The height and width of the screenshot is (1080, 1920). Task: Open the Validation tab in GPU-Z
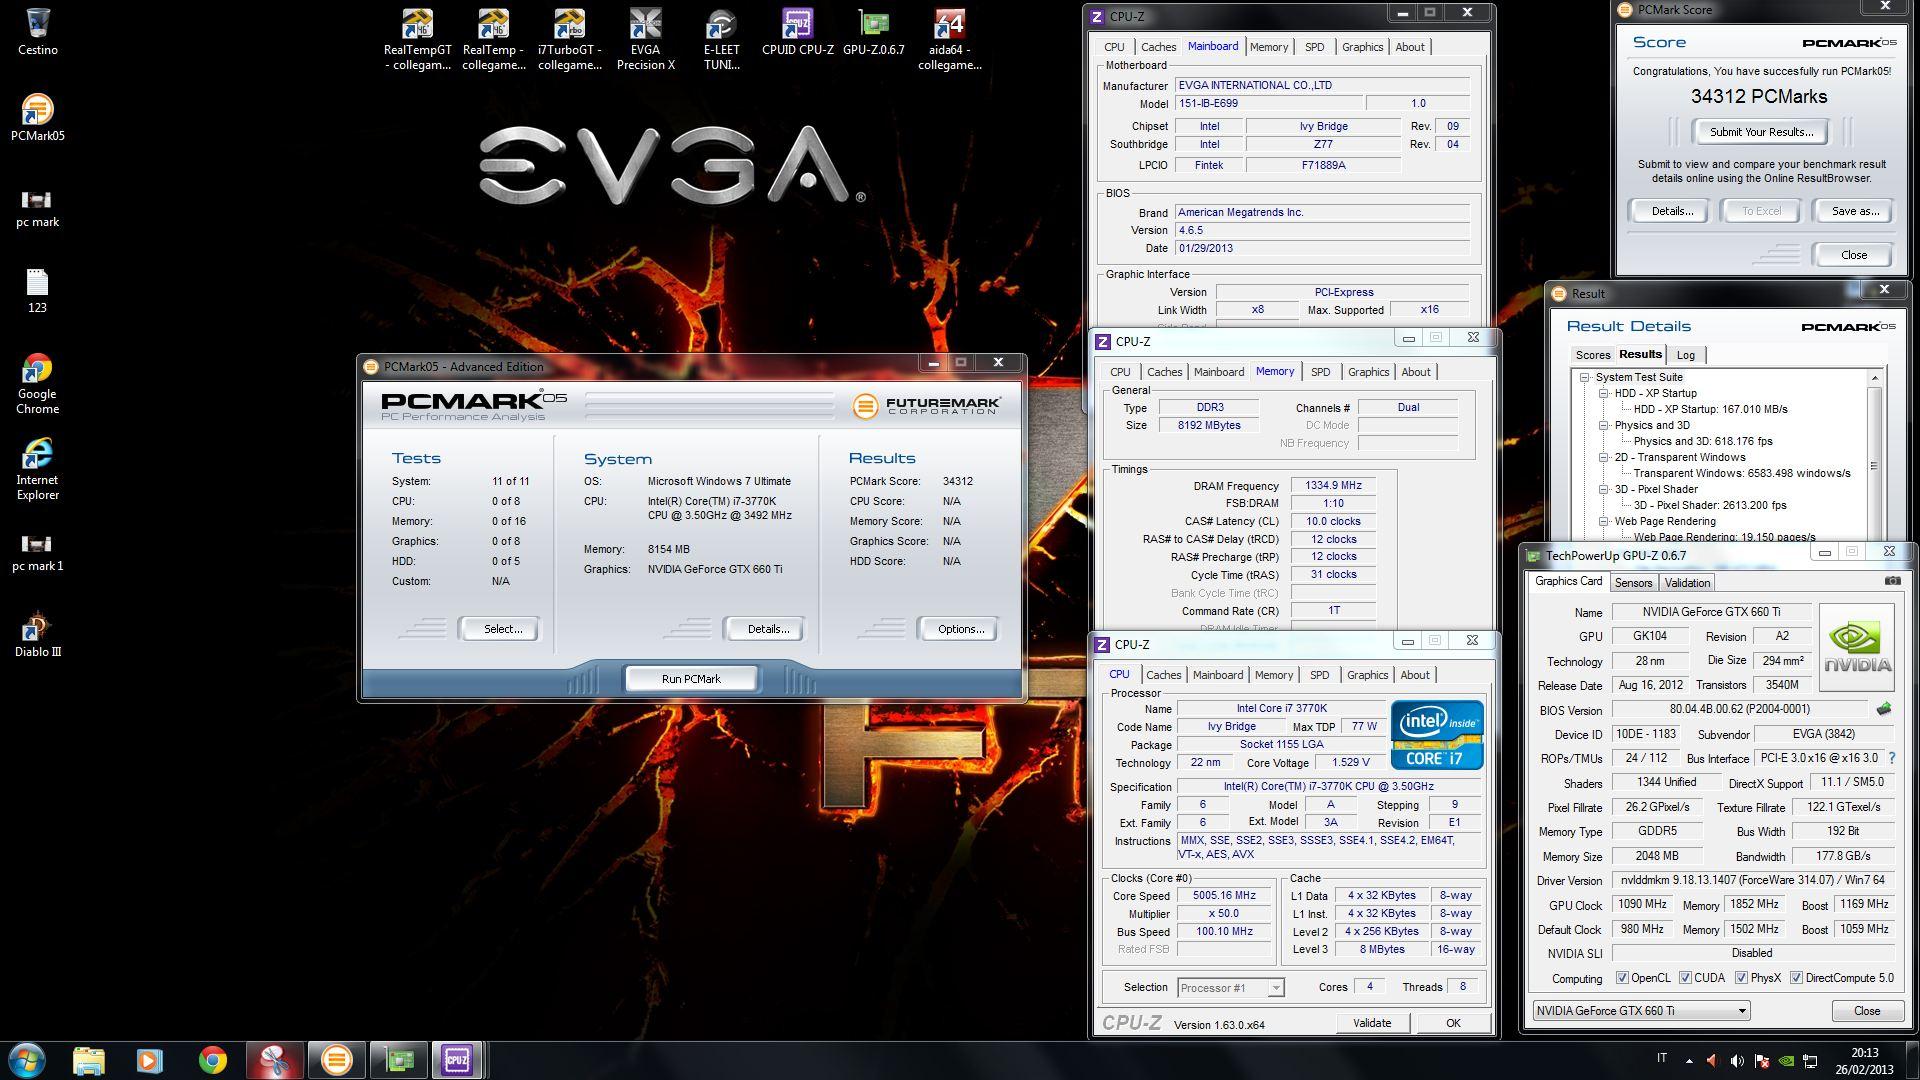[x=1687, y=582]
